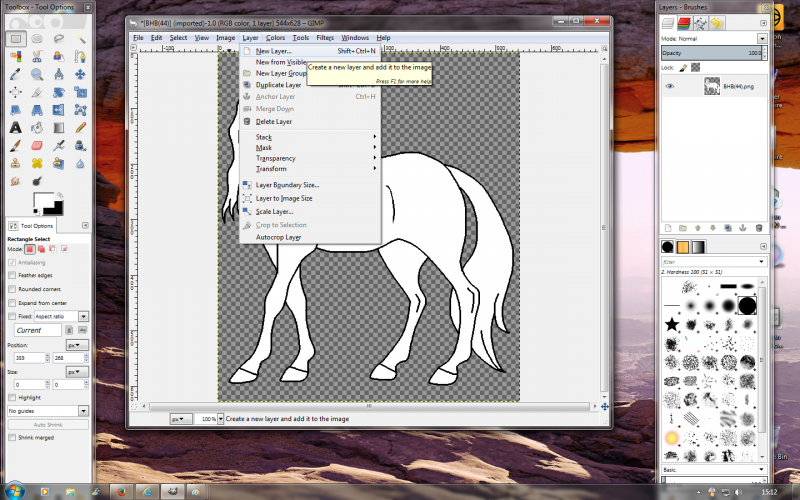This screenshot has height=500, width=800.
Task: Select the Rotate tool
Action: pyautogui.click(x=59, y=92)
